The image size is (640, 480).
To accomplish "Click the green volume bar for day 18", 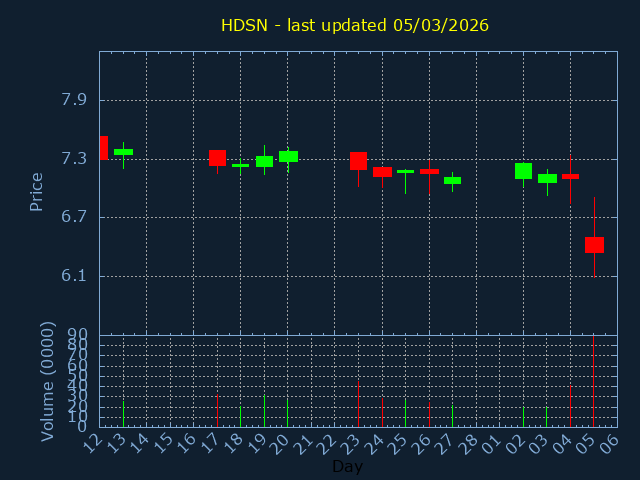I will tap(240, 417).
